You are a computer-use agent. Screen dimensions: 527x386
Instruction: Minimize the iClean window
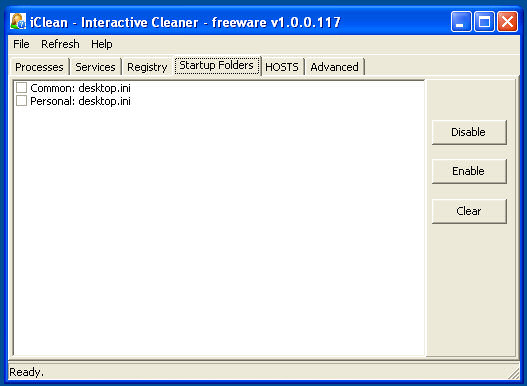pyautogui.click(x=461, y=22)
